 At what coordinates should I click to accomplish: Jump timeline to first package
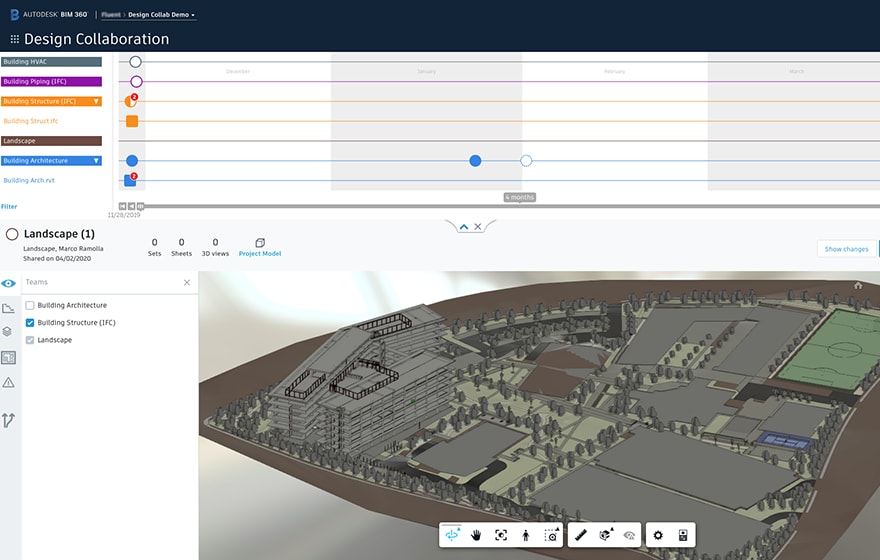click(x=122, y=206)
